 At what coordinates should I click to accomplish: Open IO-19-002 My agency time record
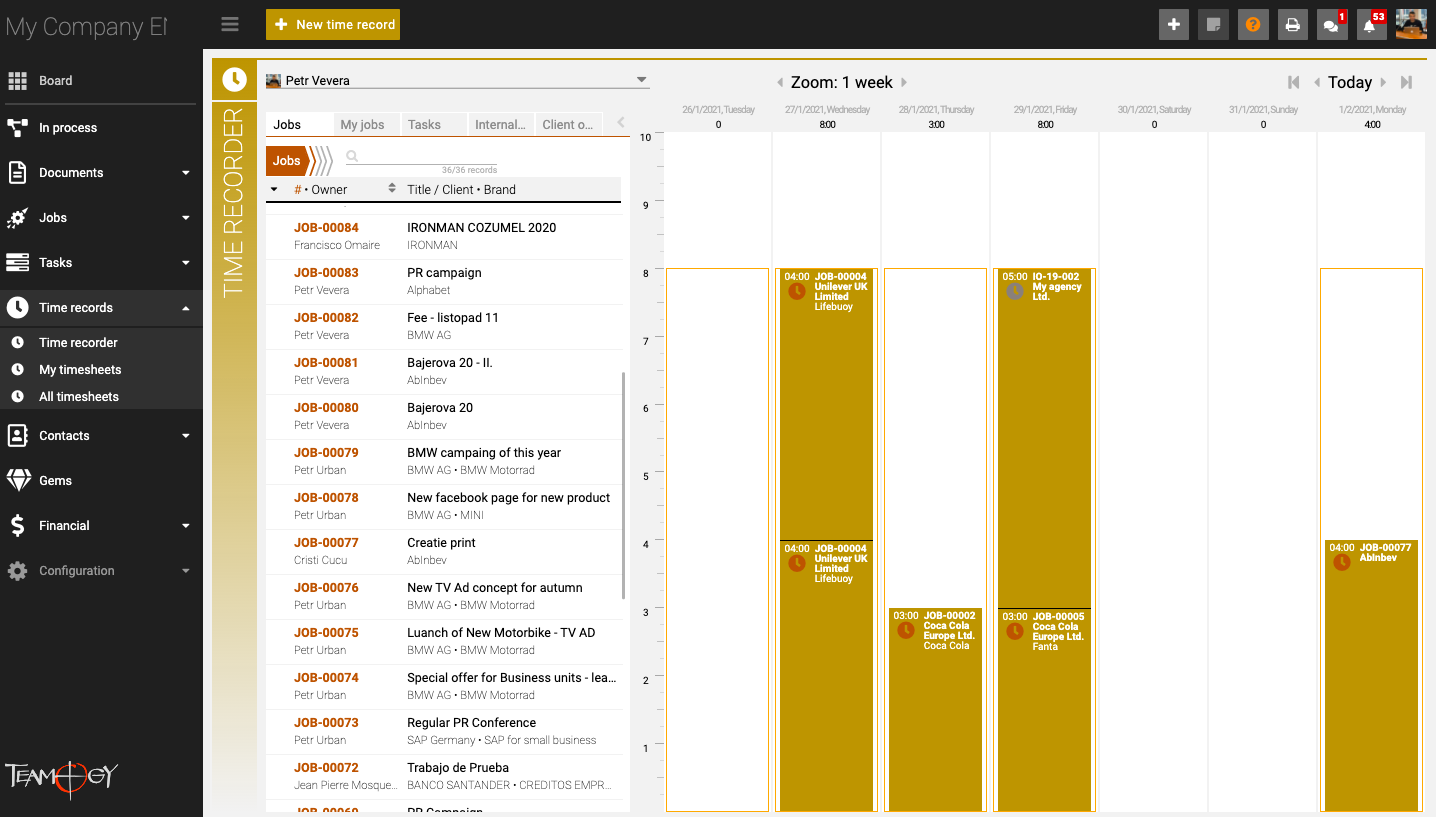pos(1044,438)
